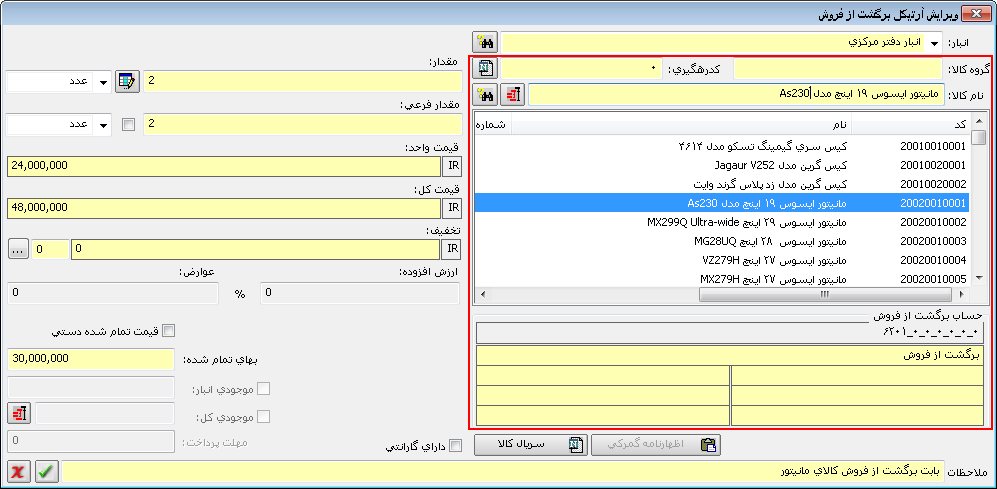Select row MX279H monitor
The image size is (997, 489).
[722, 279]
